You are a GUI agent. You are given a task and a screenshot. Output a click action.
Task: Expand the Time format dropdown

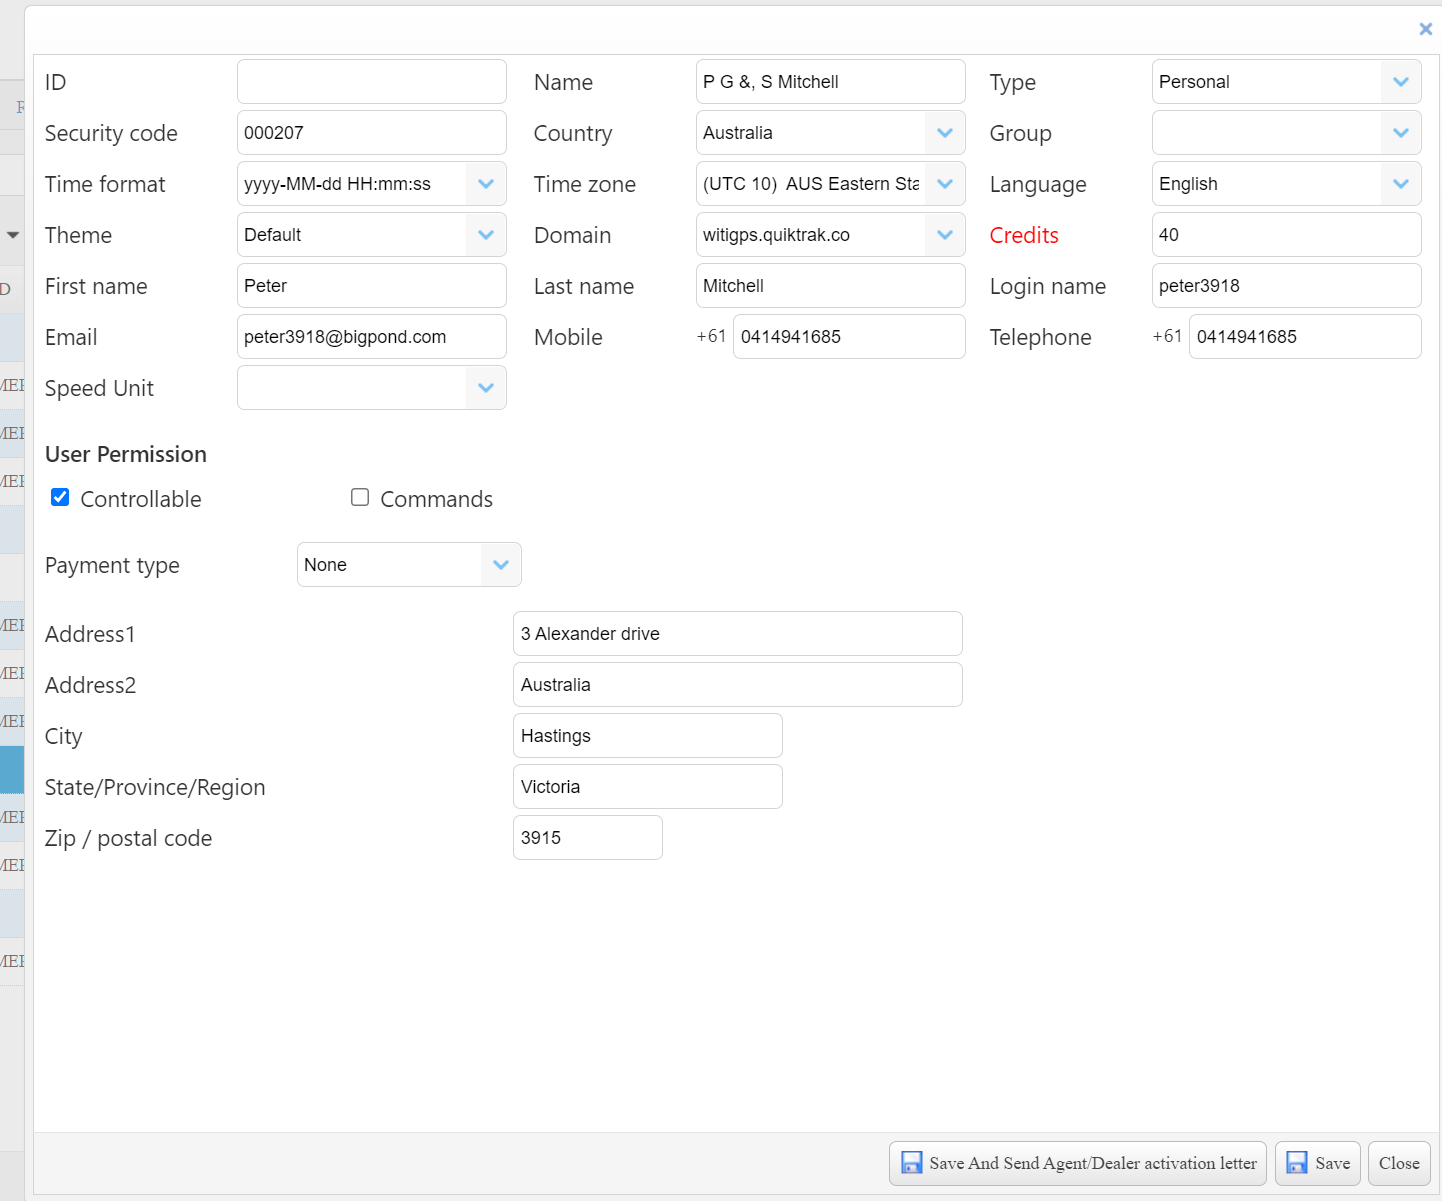click(486, 184)
